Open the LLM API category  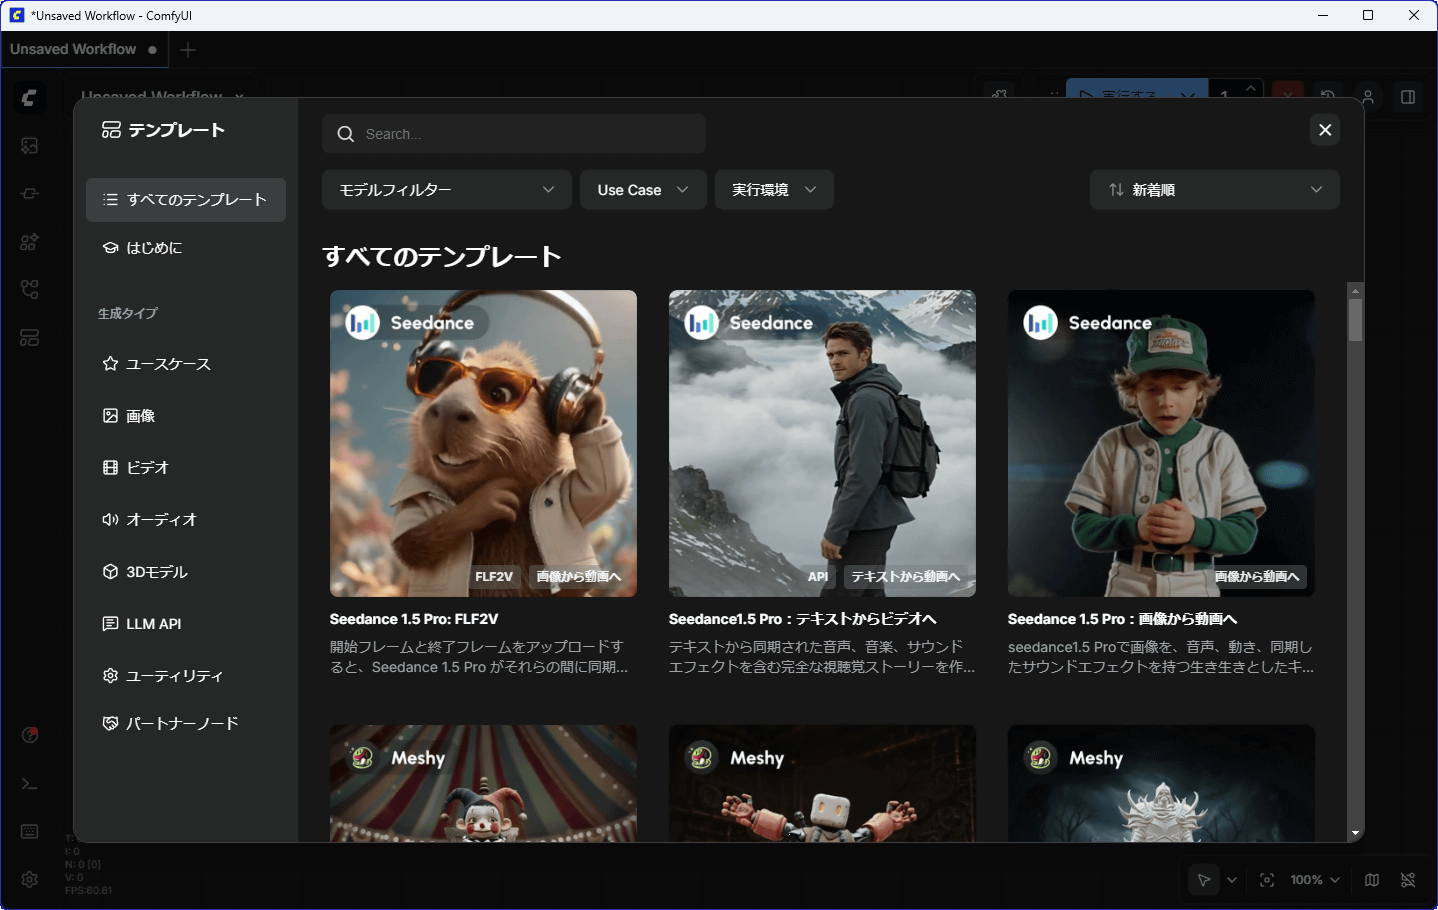(x=153, y=624)
